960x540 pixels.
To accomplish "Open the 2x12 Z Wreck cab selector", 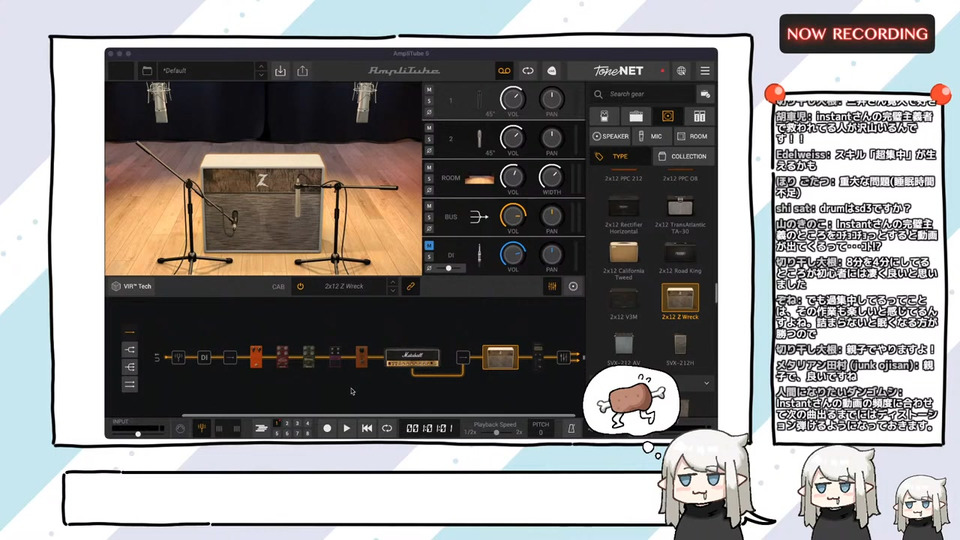I will tap(345, 287).
